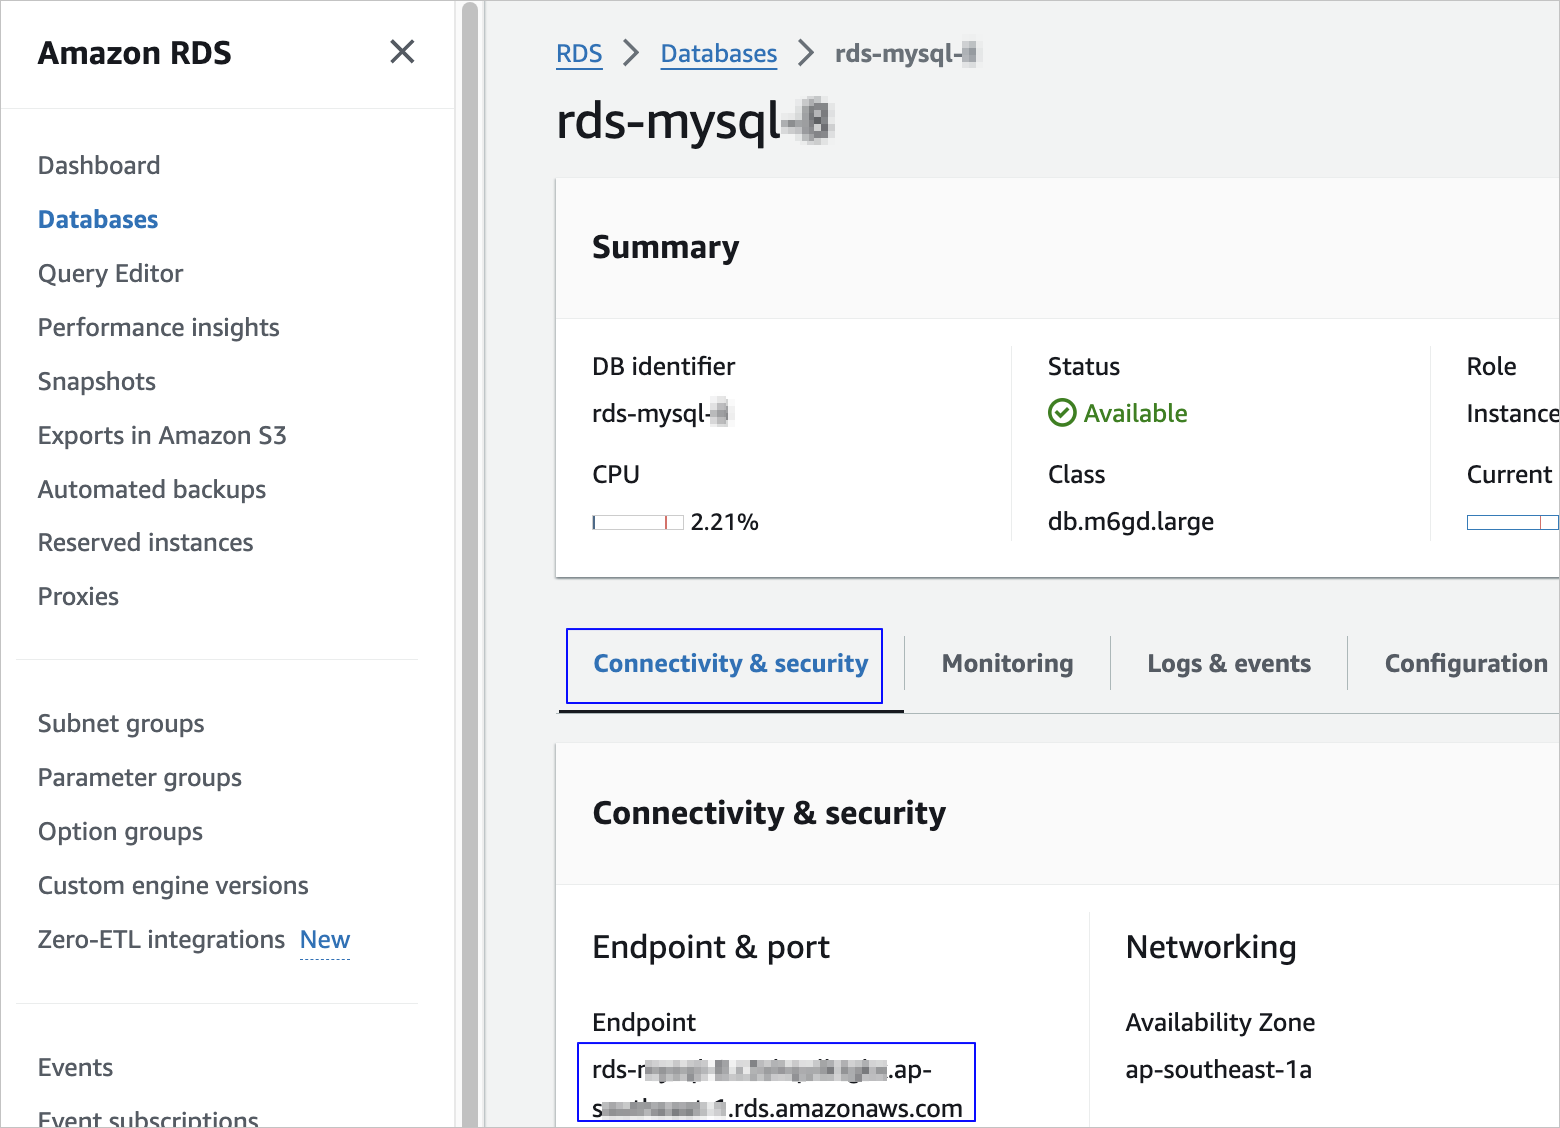The image size is (1560, 1128).
Task: Go to Proxies section
Action: pos(78,596)
